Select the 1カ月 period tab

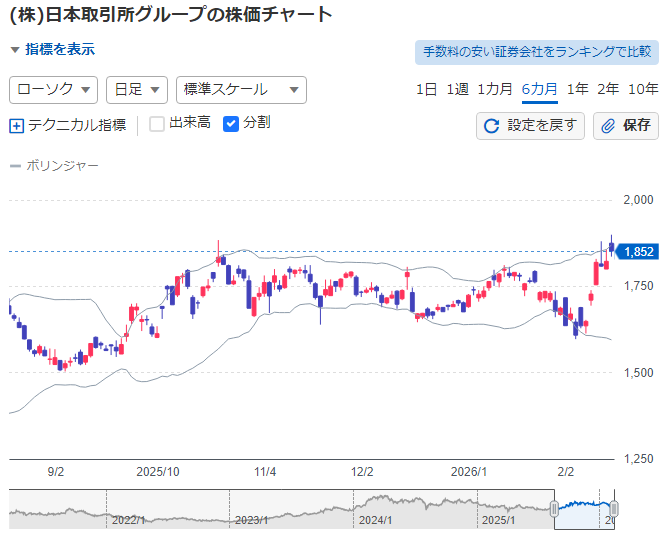pyautogui.click(x=495, y=89)
